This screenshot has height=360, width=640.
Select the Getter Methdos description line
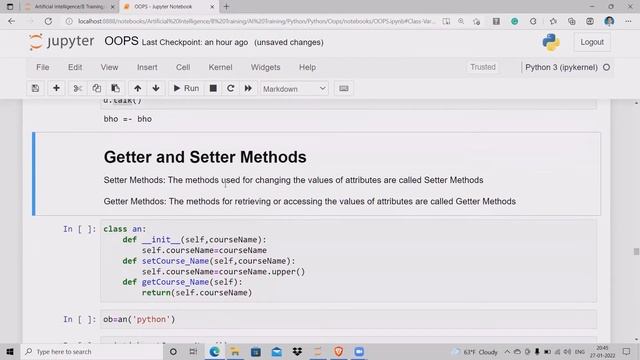[310, 201]
